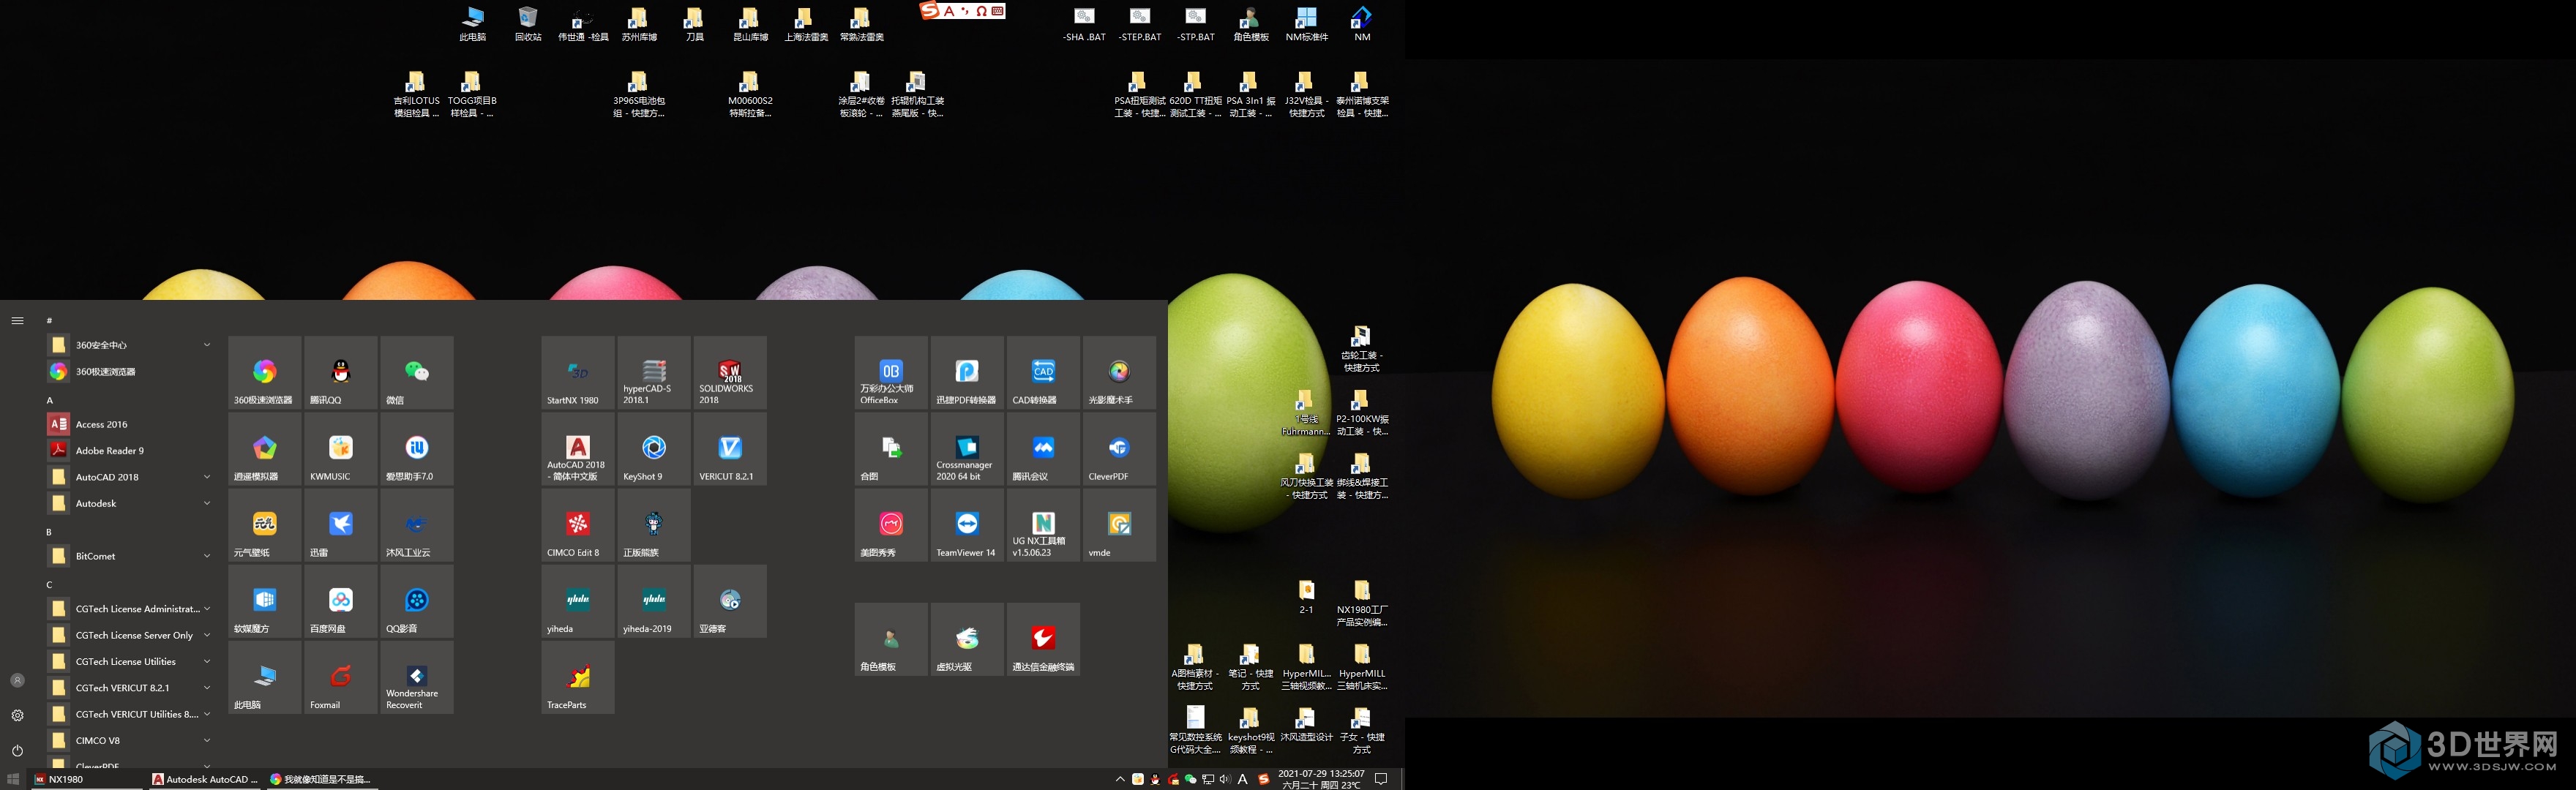The height and width of the screenshot is (790, 2576).
Task: Expand CIMCO V8 folder chevron
Action: (x=207, y=741)
